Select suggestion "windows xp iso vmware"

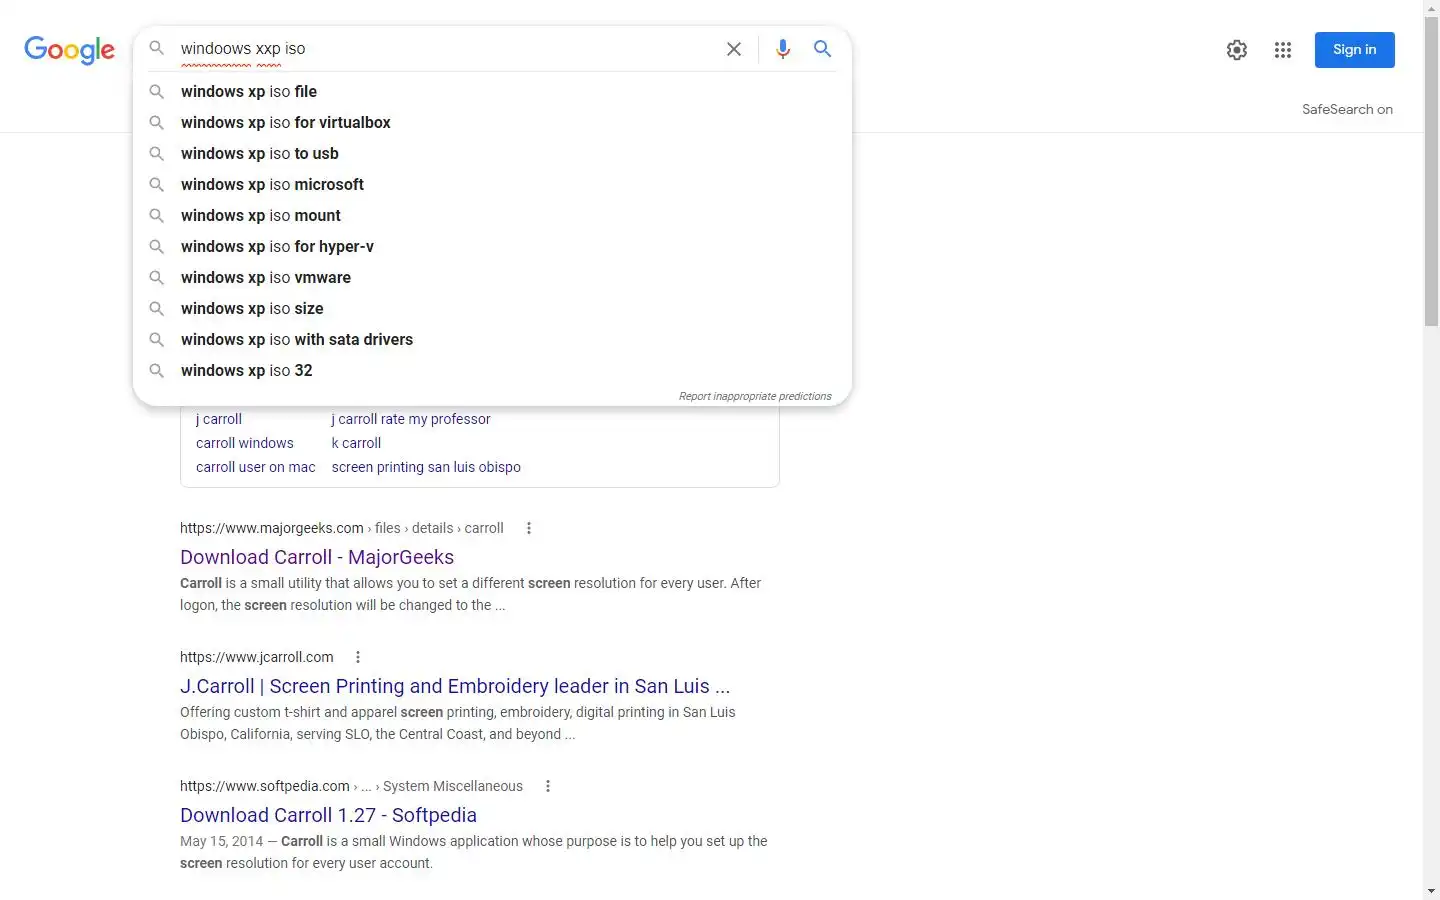click(x=492, y=277)
